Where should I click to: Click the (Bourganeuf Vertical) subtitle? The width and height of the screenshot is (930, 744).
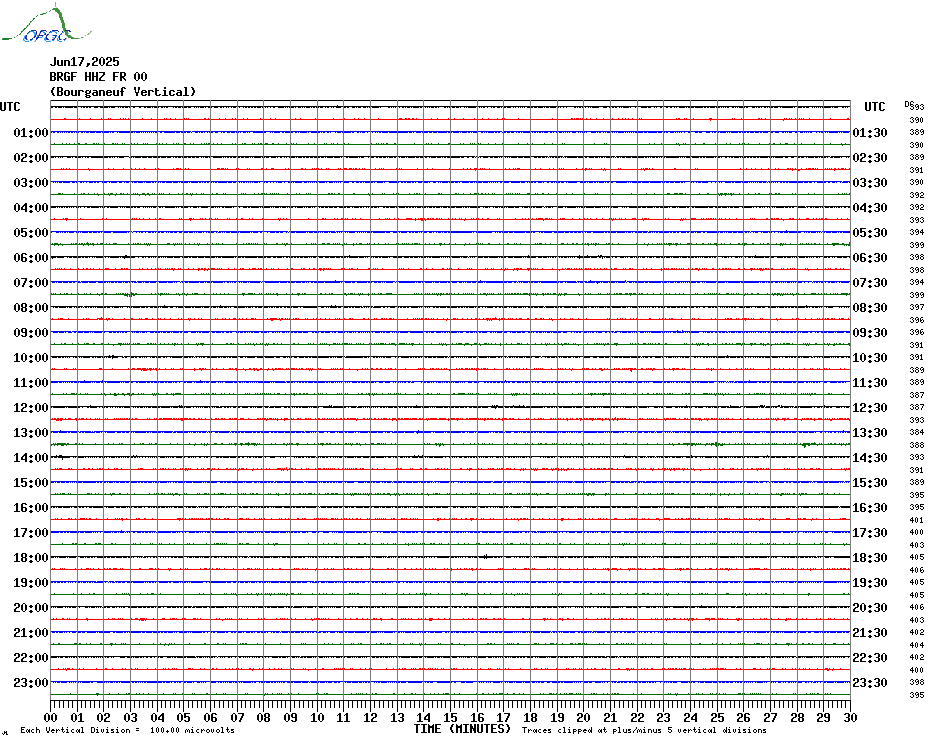[122, 92]
